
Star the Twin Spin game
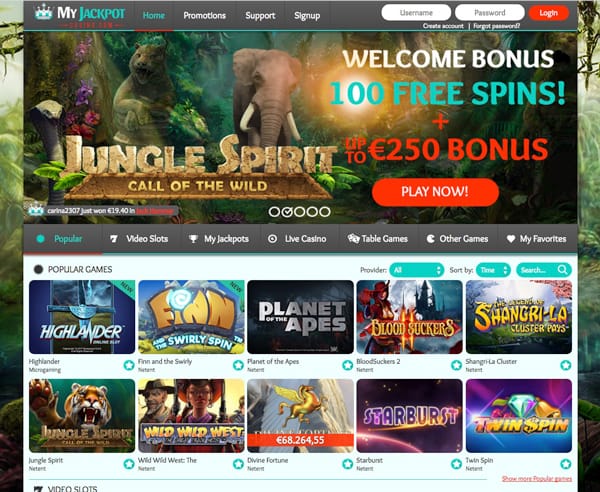[566, 464]
